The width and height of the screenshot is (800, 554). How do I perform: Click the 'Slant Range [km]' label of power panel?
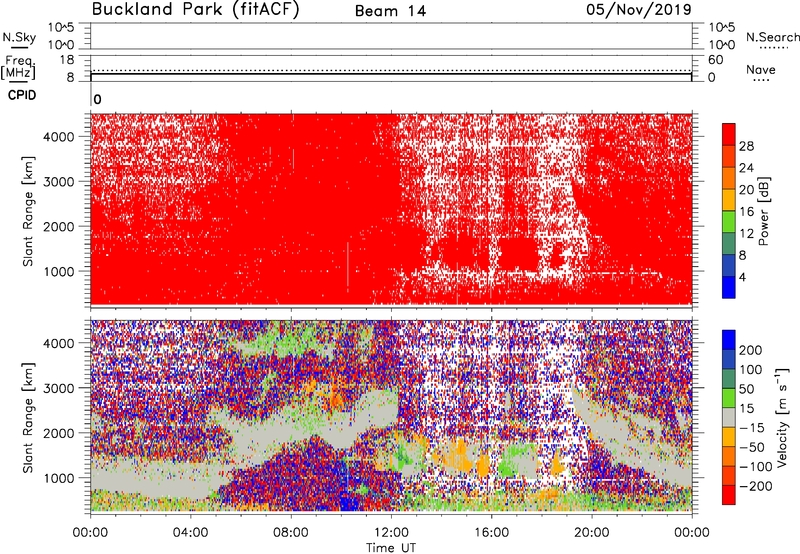[28, 211]
